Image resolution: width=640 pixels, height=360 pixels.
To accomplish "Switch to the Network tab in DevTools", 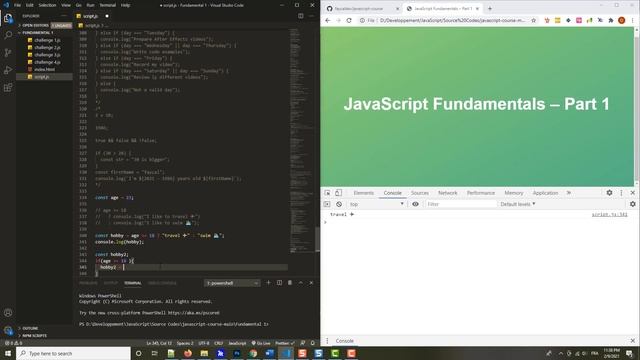I will click(447, 193).
